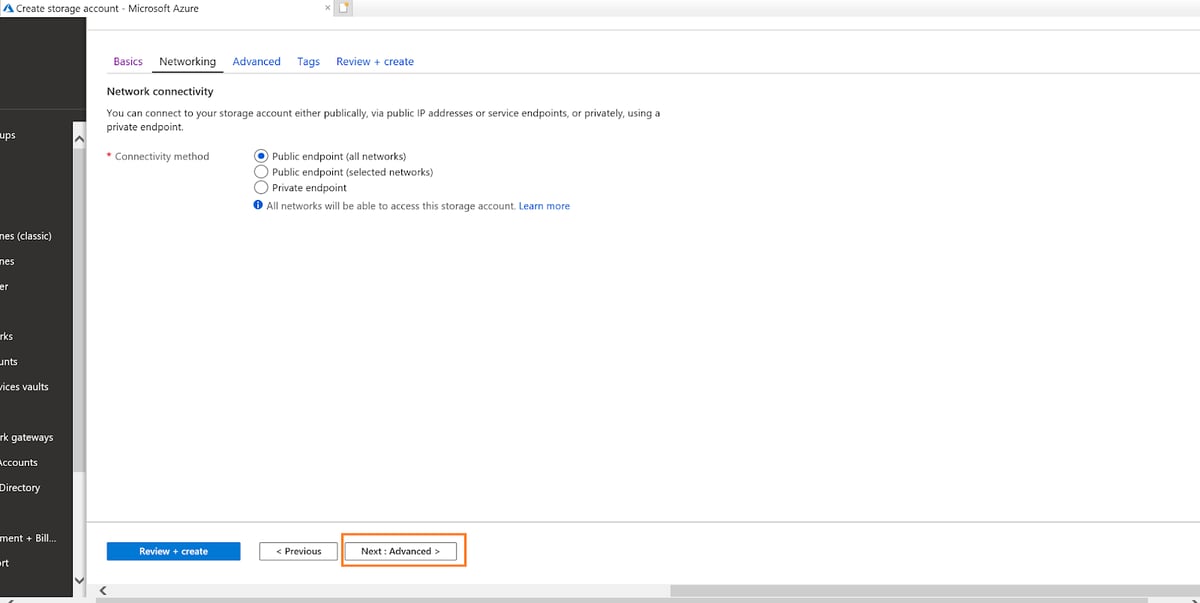
Task: Click the horizontal scrollbar thumb at bottom
Action: pyautogui.click(x=930, y=591)
